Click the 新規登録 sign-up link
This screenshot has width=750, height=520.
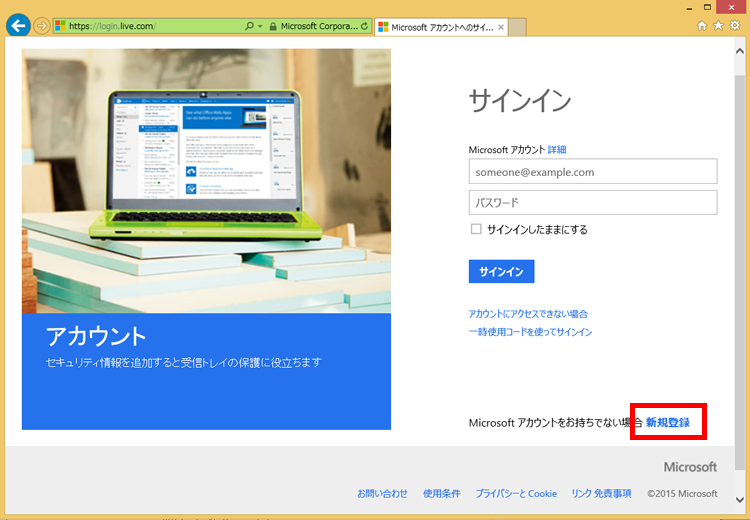pos(667,423)
